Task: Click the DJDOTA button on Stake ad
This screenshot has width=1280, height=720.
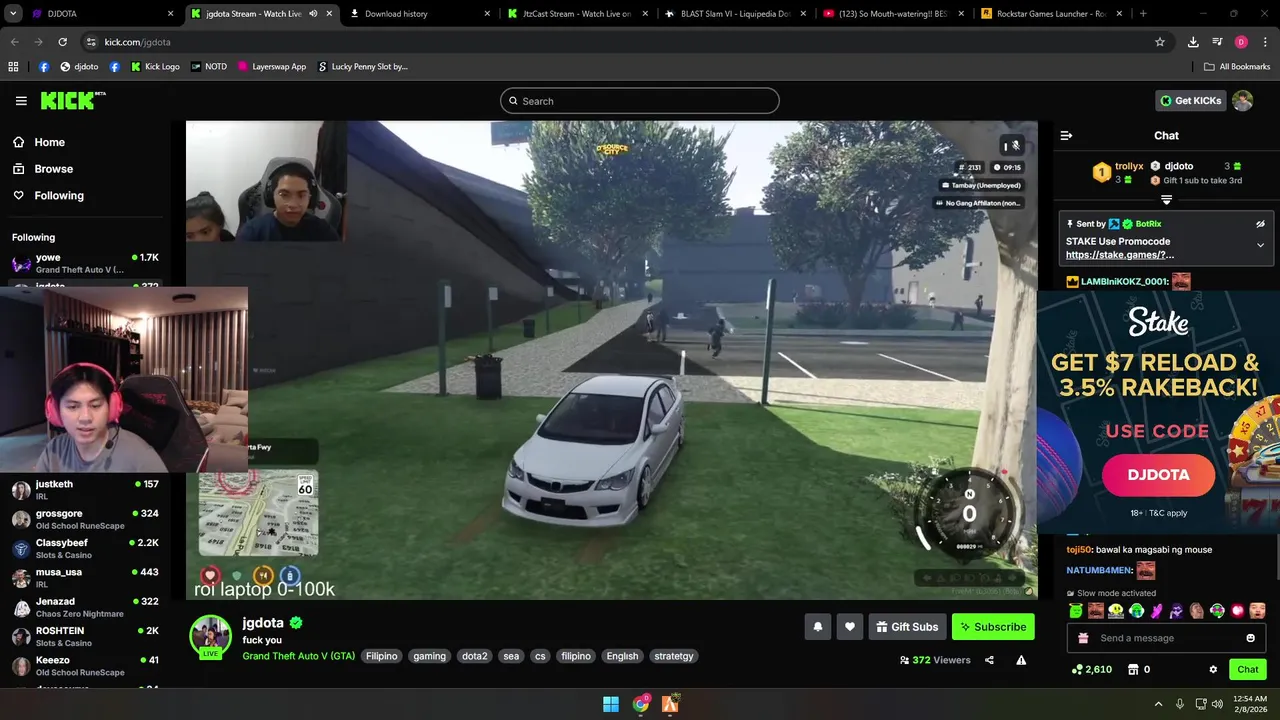Action: [x=1158, y=475]
